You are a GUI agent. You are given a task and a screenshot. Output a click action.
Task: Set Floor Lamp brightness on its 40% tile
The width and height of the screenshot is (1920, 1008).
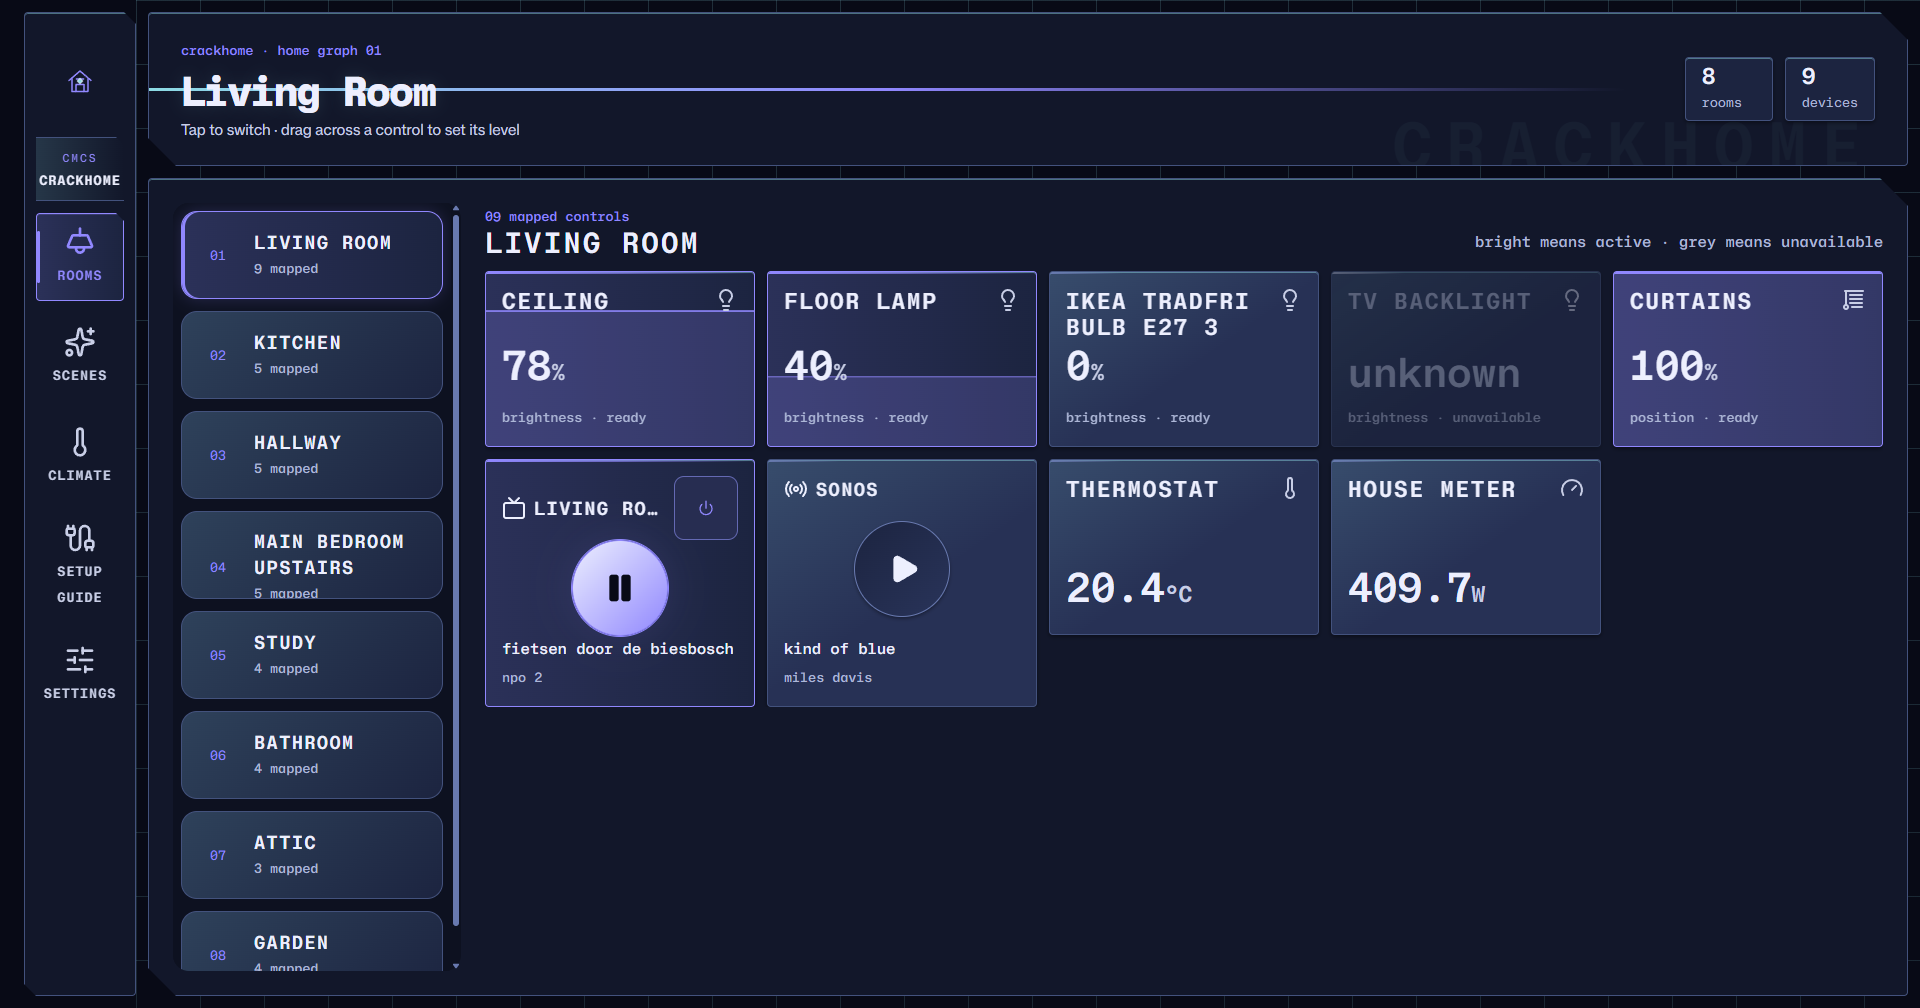pos(902,359)
